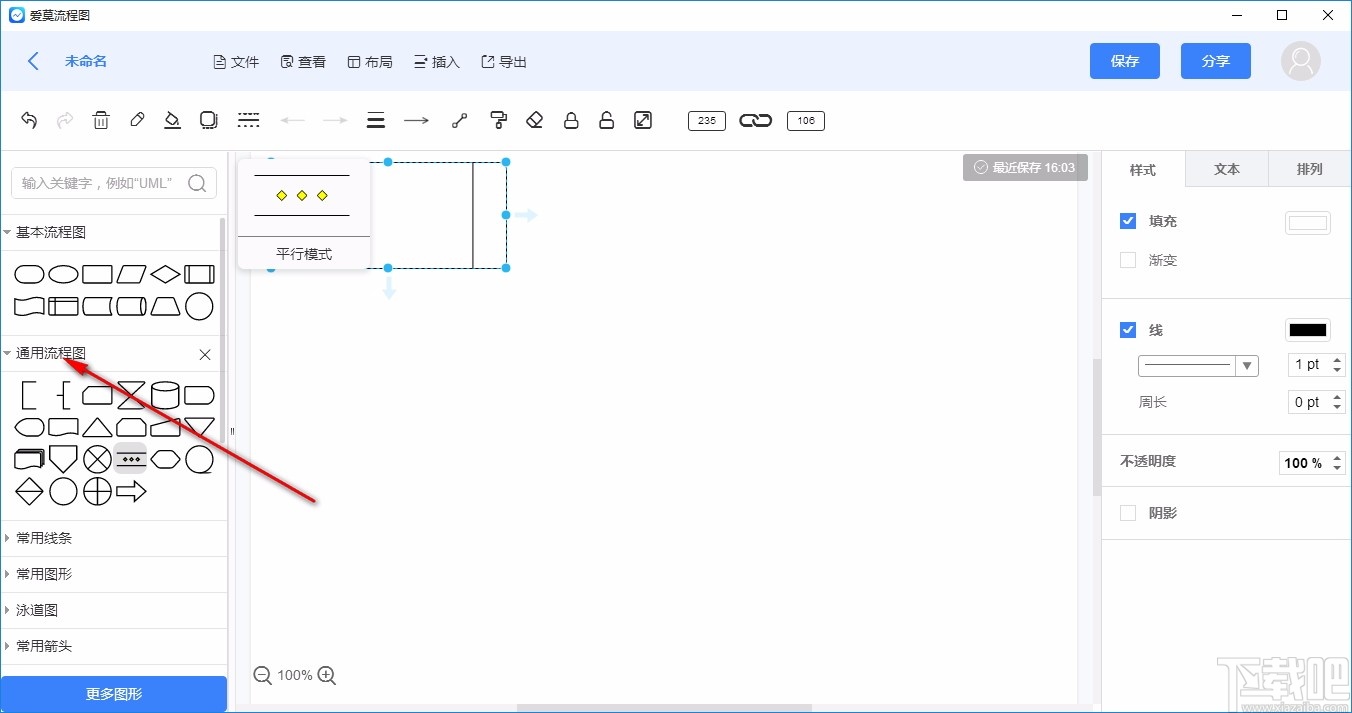Open the 插入 menu
Image resolution: width=1352 pixels, height=713 pixels.
[437, 62]
